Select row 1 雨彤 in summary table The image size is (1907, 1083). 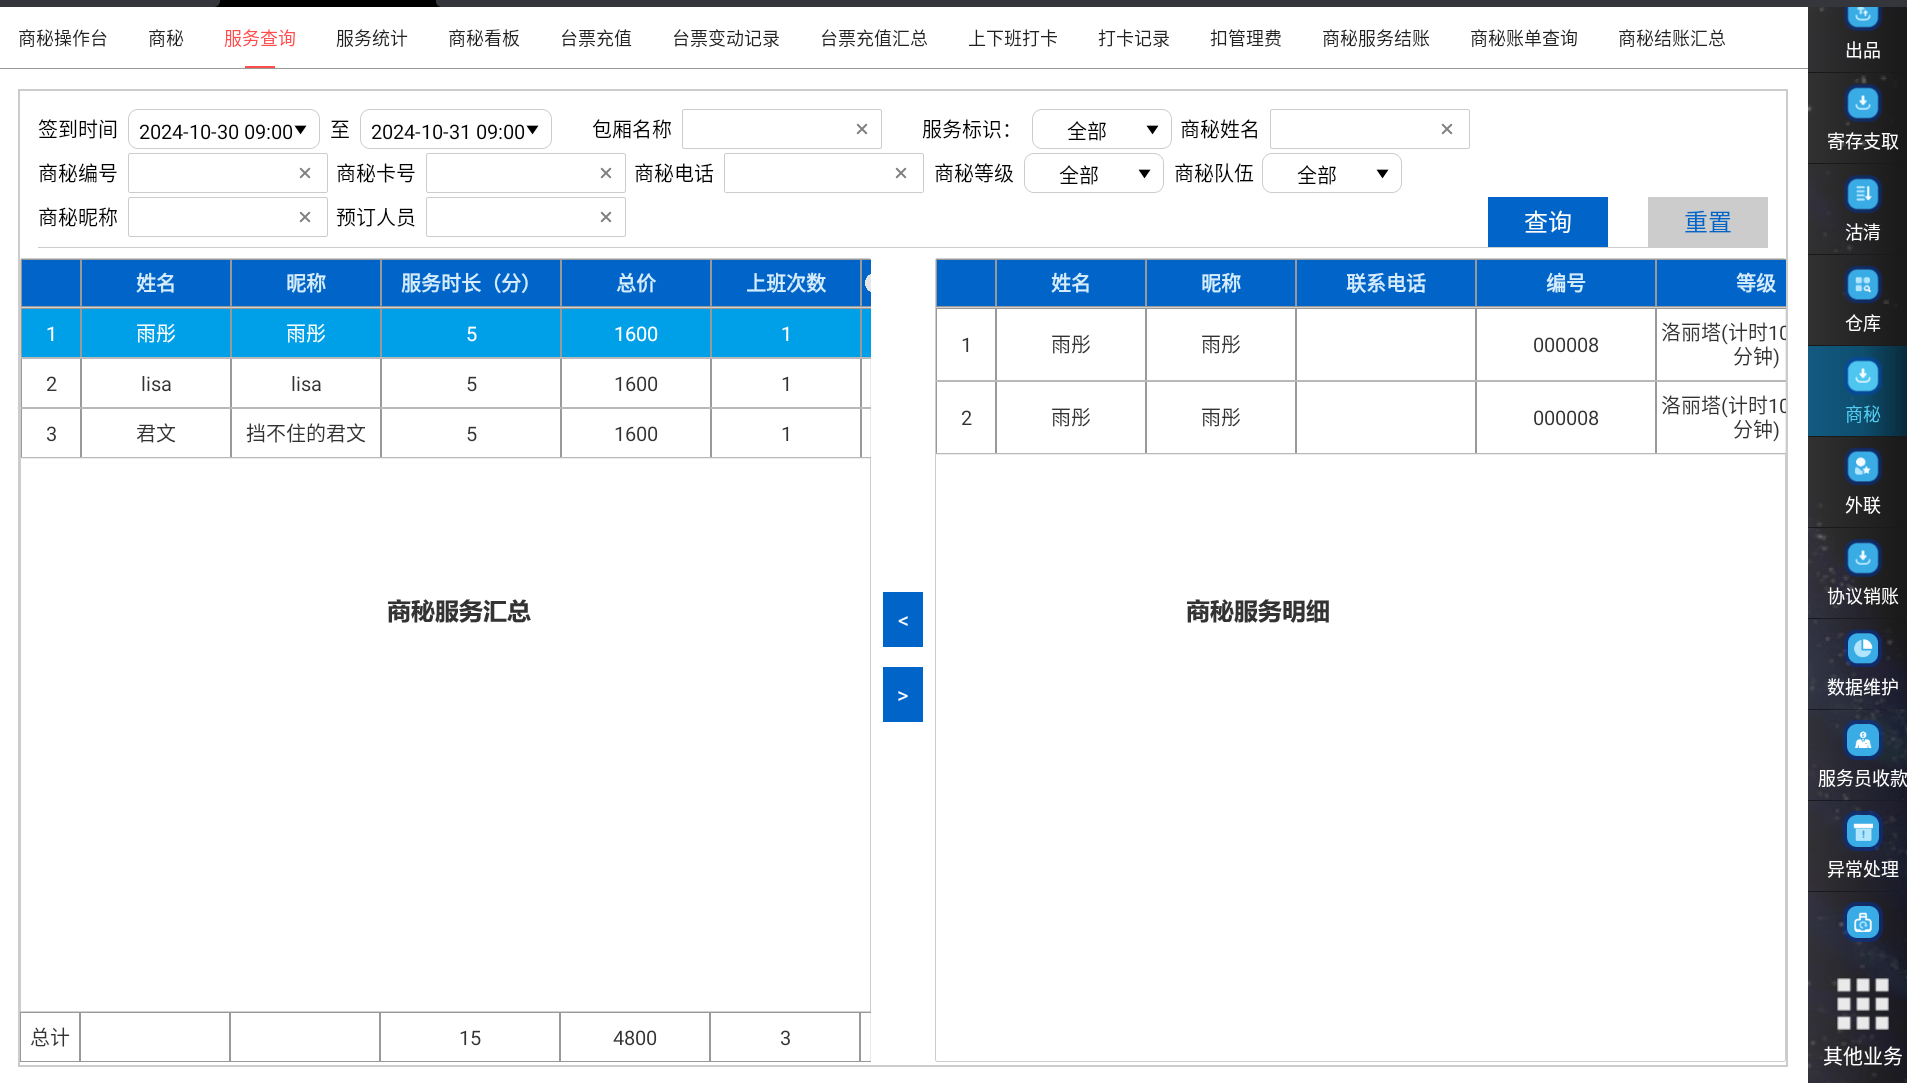pyautogui.click(x=446, y=334)
